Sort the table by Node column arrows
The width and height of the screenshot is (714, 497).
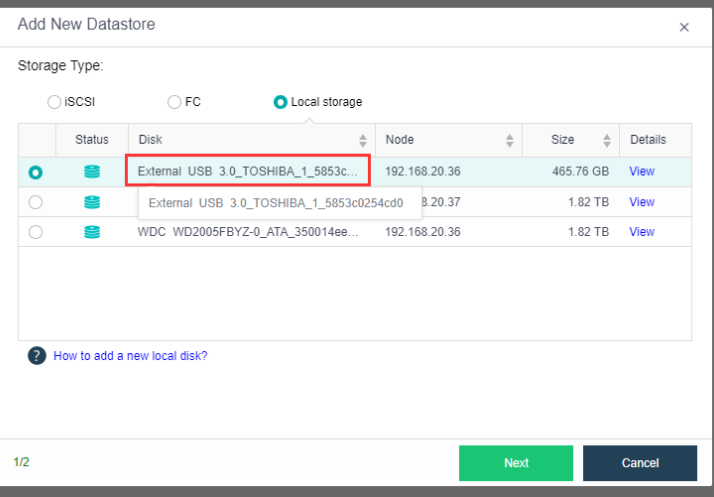coord(510,141)
